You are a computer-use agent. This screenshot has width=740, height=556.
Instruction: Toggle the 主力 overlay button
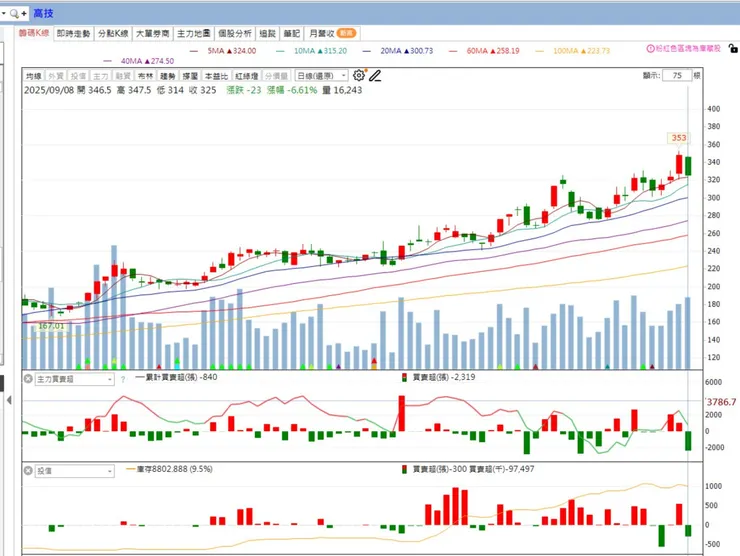coord(100,76)
